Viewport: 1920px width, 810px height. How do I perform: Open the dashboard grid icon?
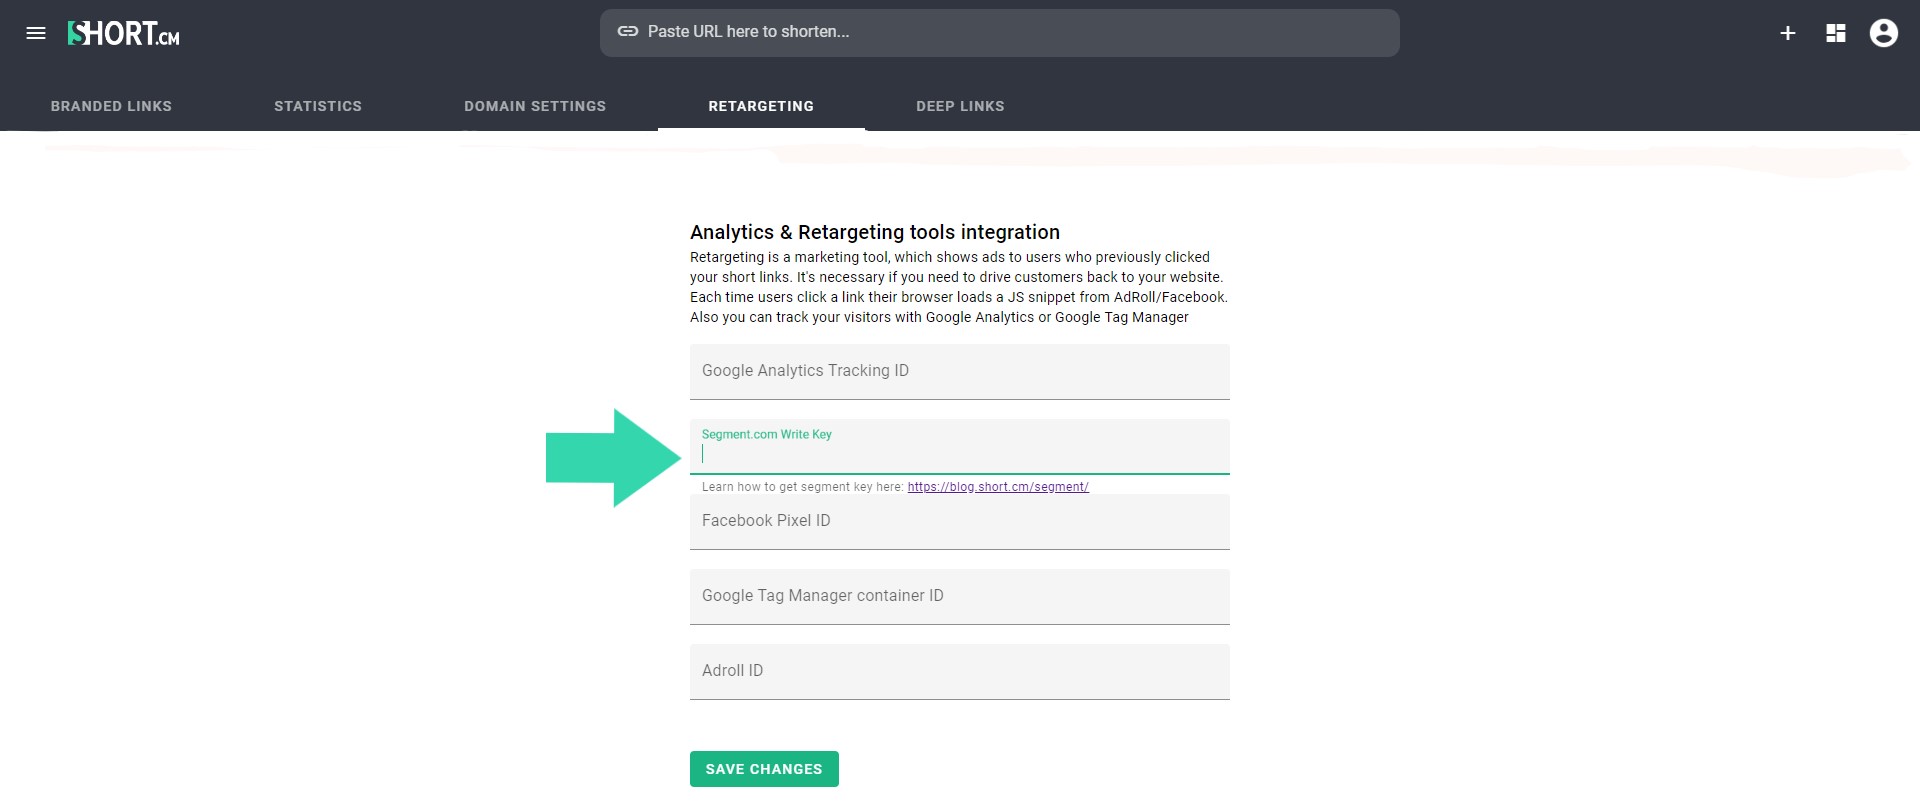[x=1836, y=34]
